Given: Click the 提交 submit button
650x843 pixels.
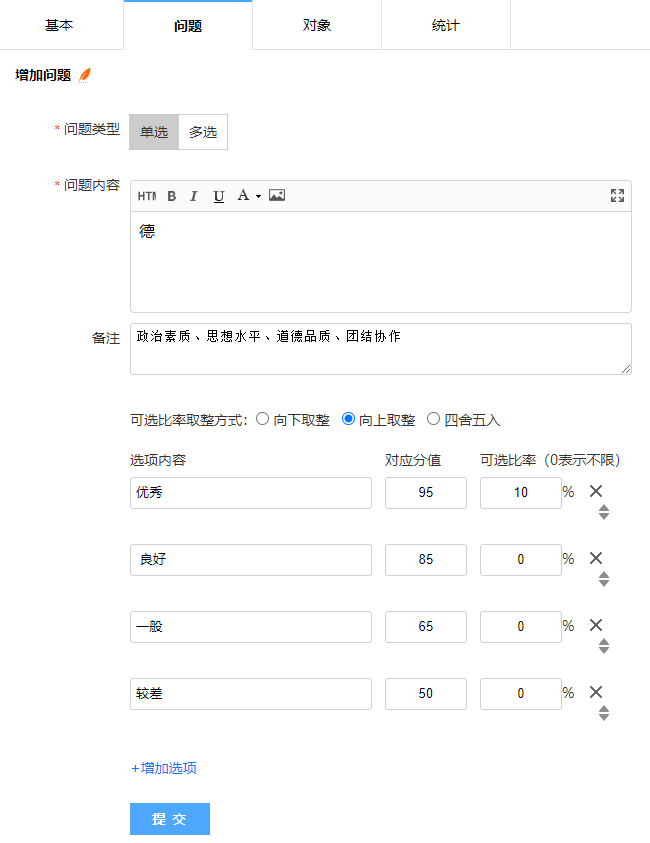Looking at the screenshot, I should tap(170, 819).
